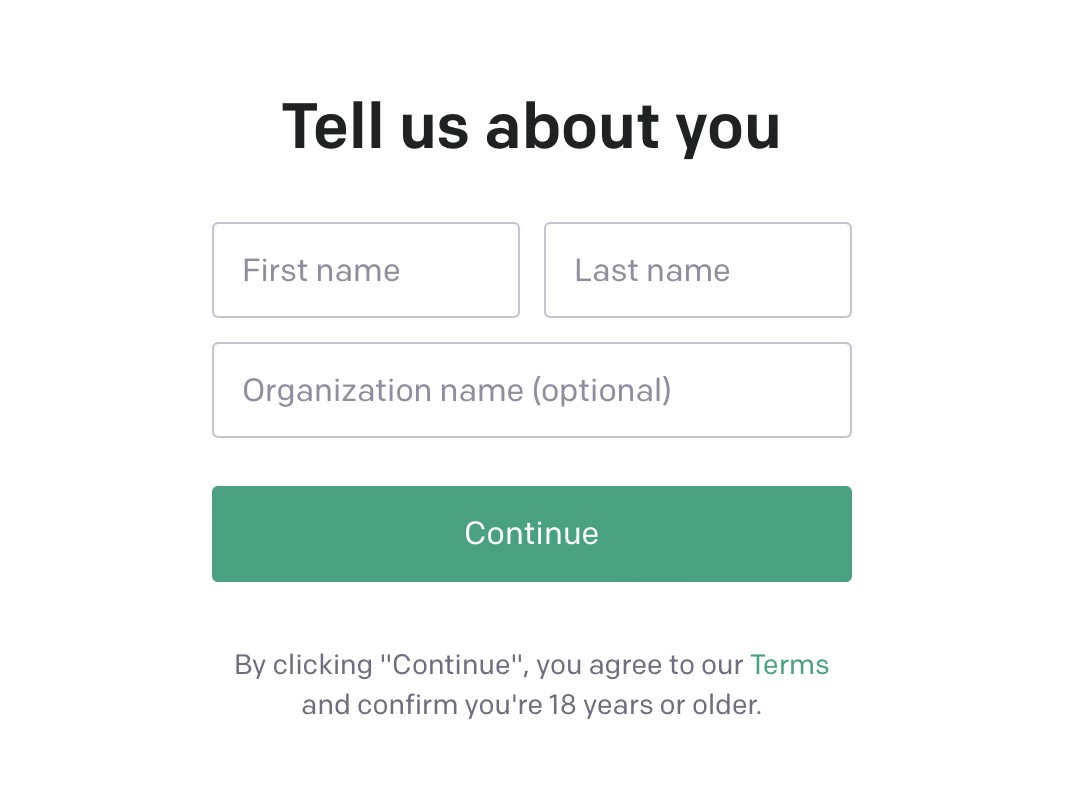Click the First name input field
Image resolution: width=1076 pixels, height=804 pixels.
pos(365,270)
